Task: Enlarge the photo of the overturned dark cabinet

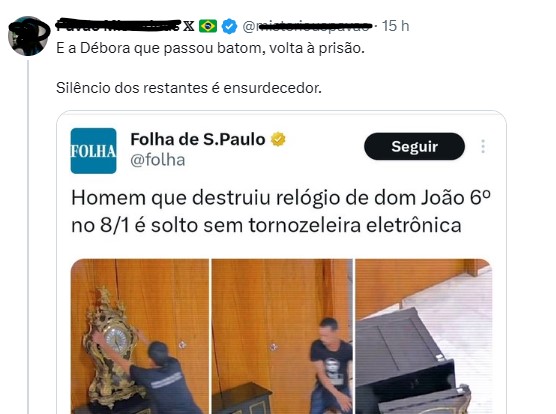Action: [x=424, y=336]
